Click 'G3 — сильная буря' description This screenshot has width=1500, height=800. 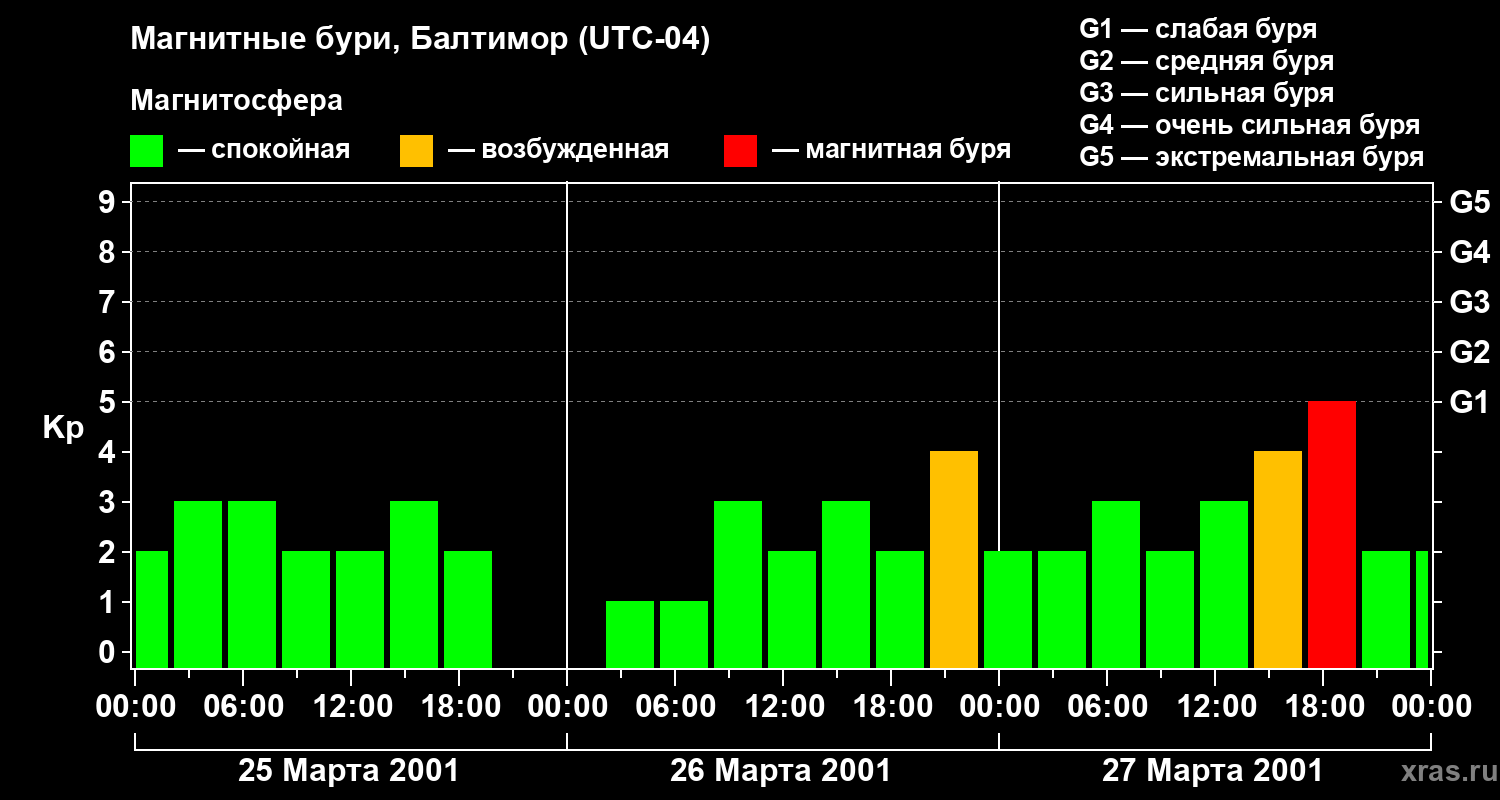[1207, 93]
